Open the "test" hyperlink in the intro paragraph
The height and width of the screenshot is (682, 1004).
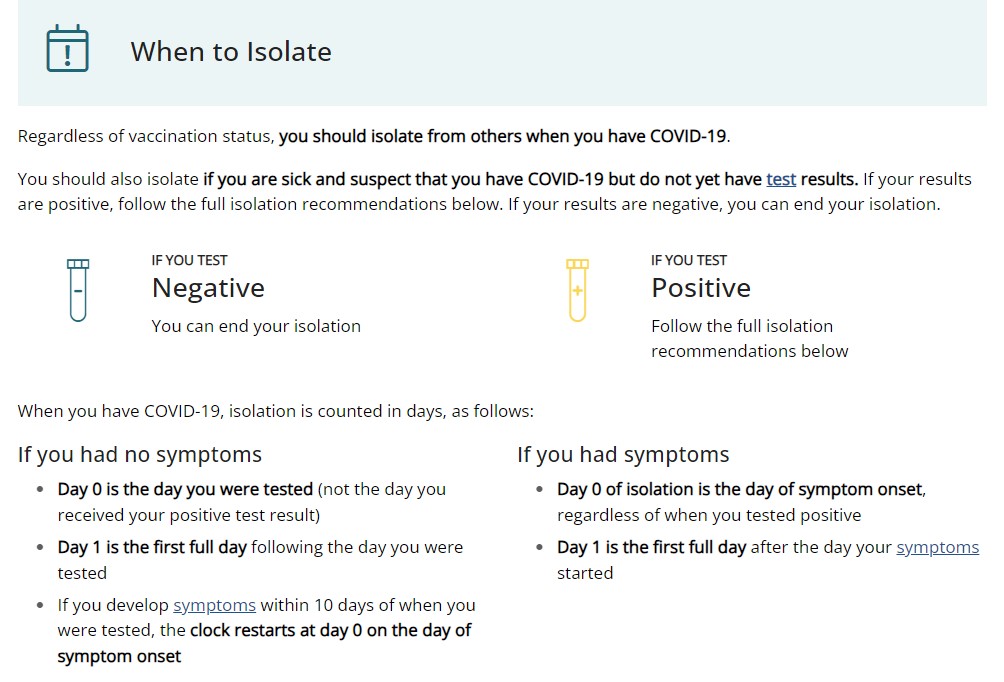click(x=781, y=179)
